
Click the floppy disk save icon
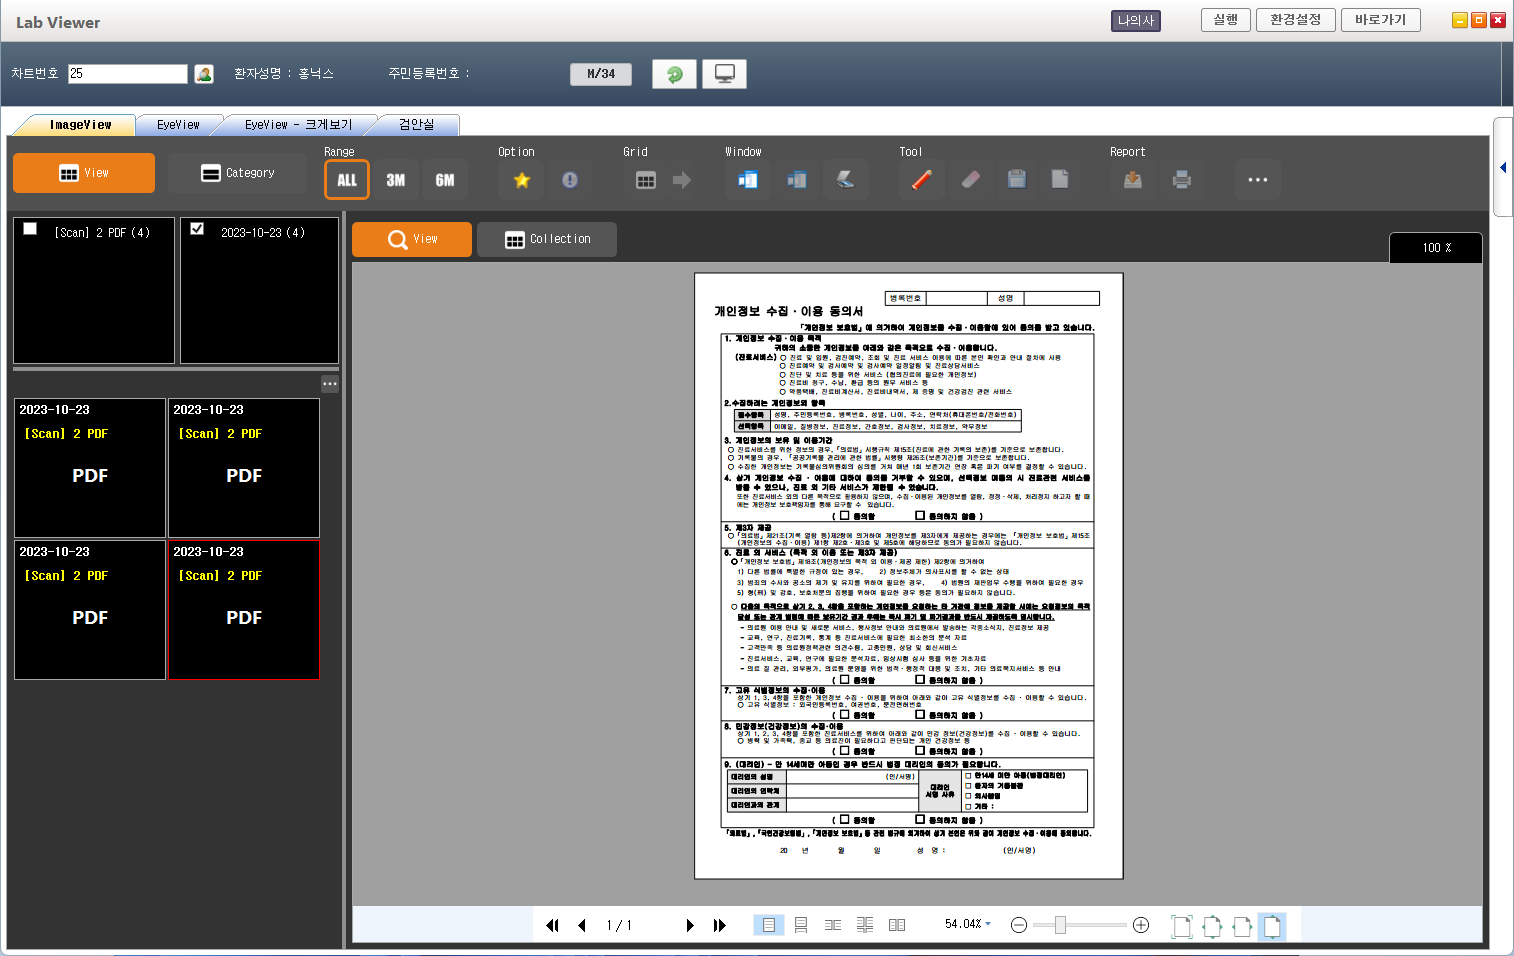coord(1016,180)
